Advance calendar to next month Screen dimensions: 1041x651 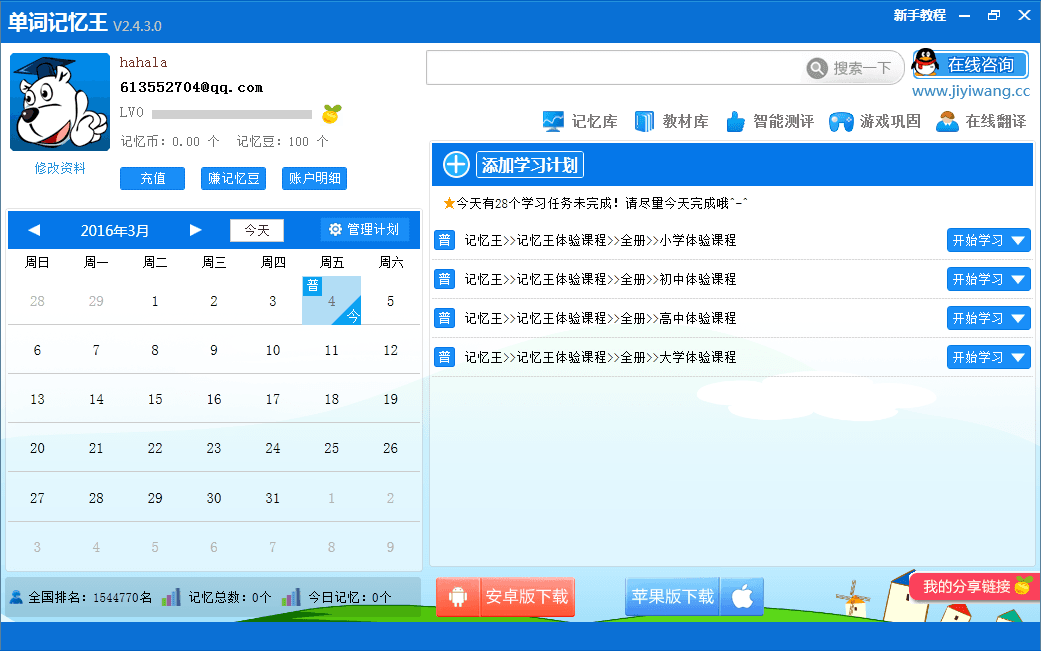coord(195,230)
